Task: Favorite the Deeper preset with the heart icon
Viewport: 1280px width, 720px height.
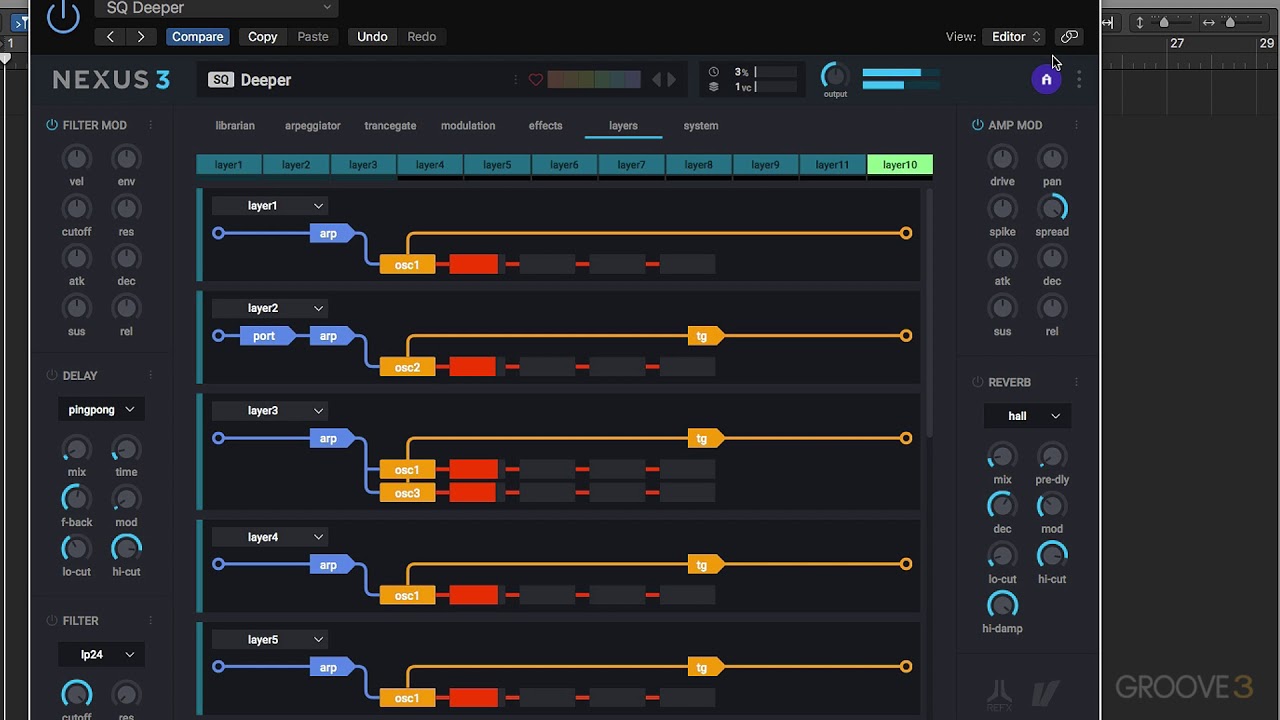Action: 535,80
